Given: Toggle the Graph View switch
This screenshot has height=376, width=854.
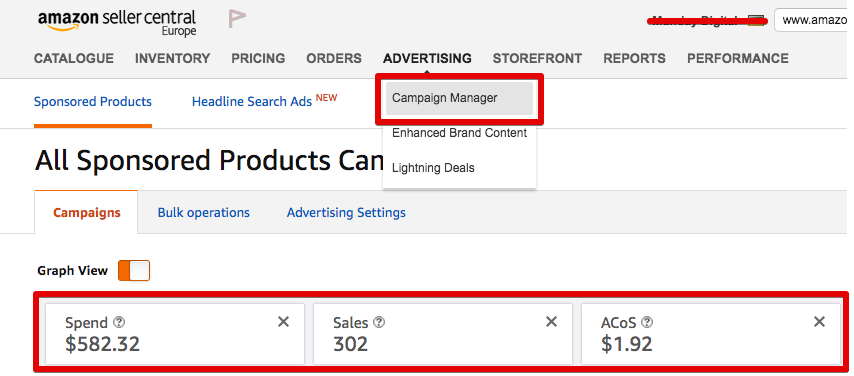Looking at the screenshot, I should (x=134, y=271).
